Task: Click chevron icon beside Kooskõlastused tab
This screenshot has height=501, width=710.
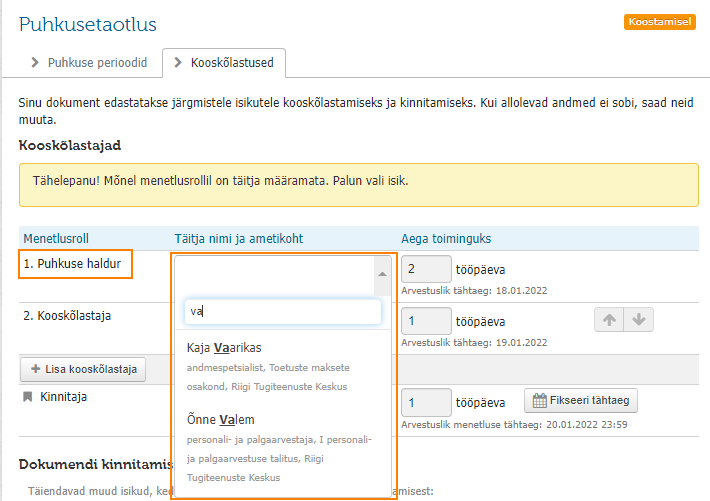Action: (x=178, y=62)
